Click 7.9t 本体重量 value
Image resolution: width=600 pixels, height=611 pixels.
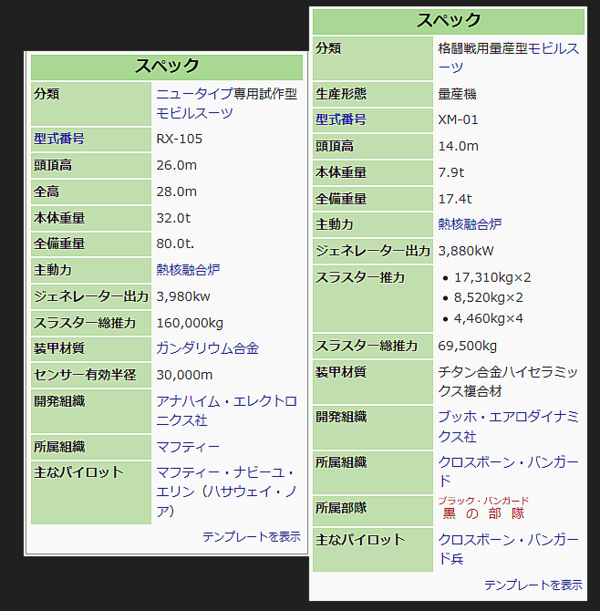click(451, 172)
